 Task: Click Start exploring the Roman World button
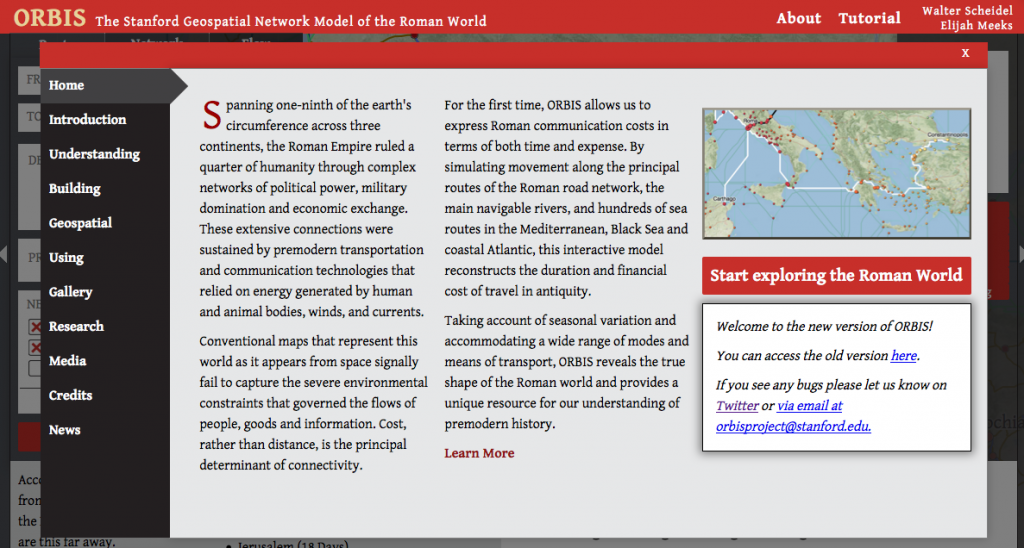pos(836,276)
